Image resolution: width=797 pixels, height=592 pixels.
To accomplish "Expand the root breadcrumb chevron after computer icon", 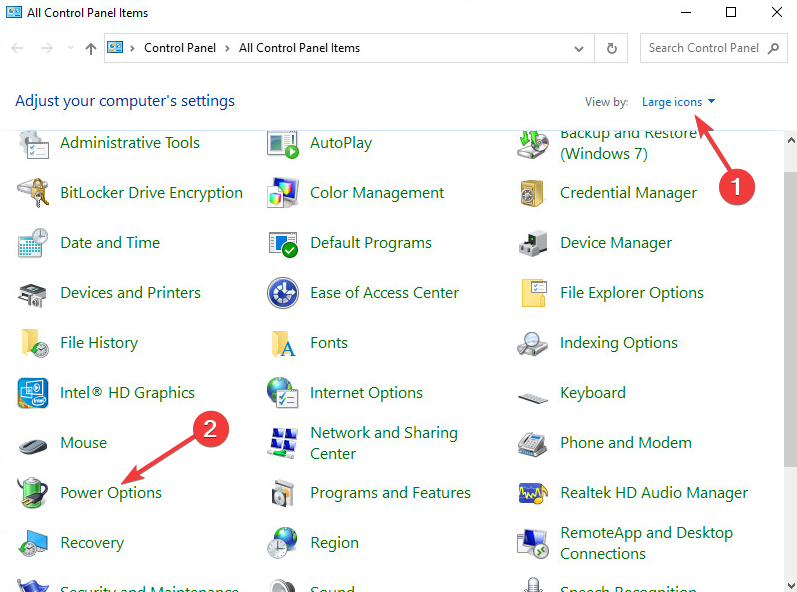I will (132, 48).
